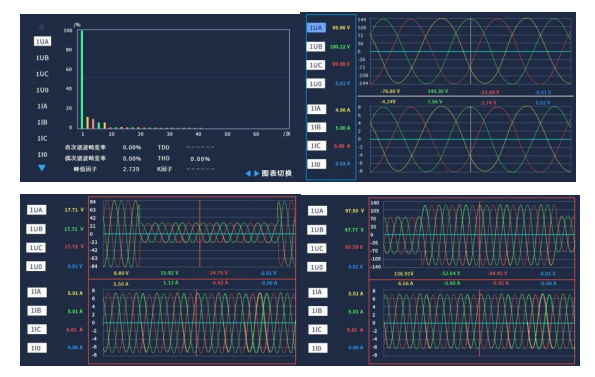Viewport: 595px width, 377px height.
Task: Toggle 1I0 channel in the 17.71 V panel
Action: coord(37,348)
